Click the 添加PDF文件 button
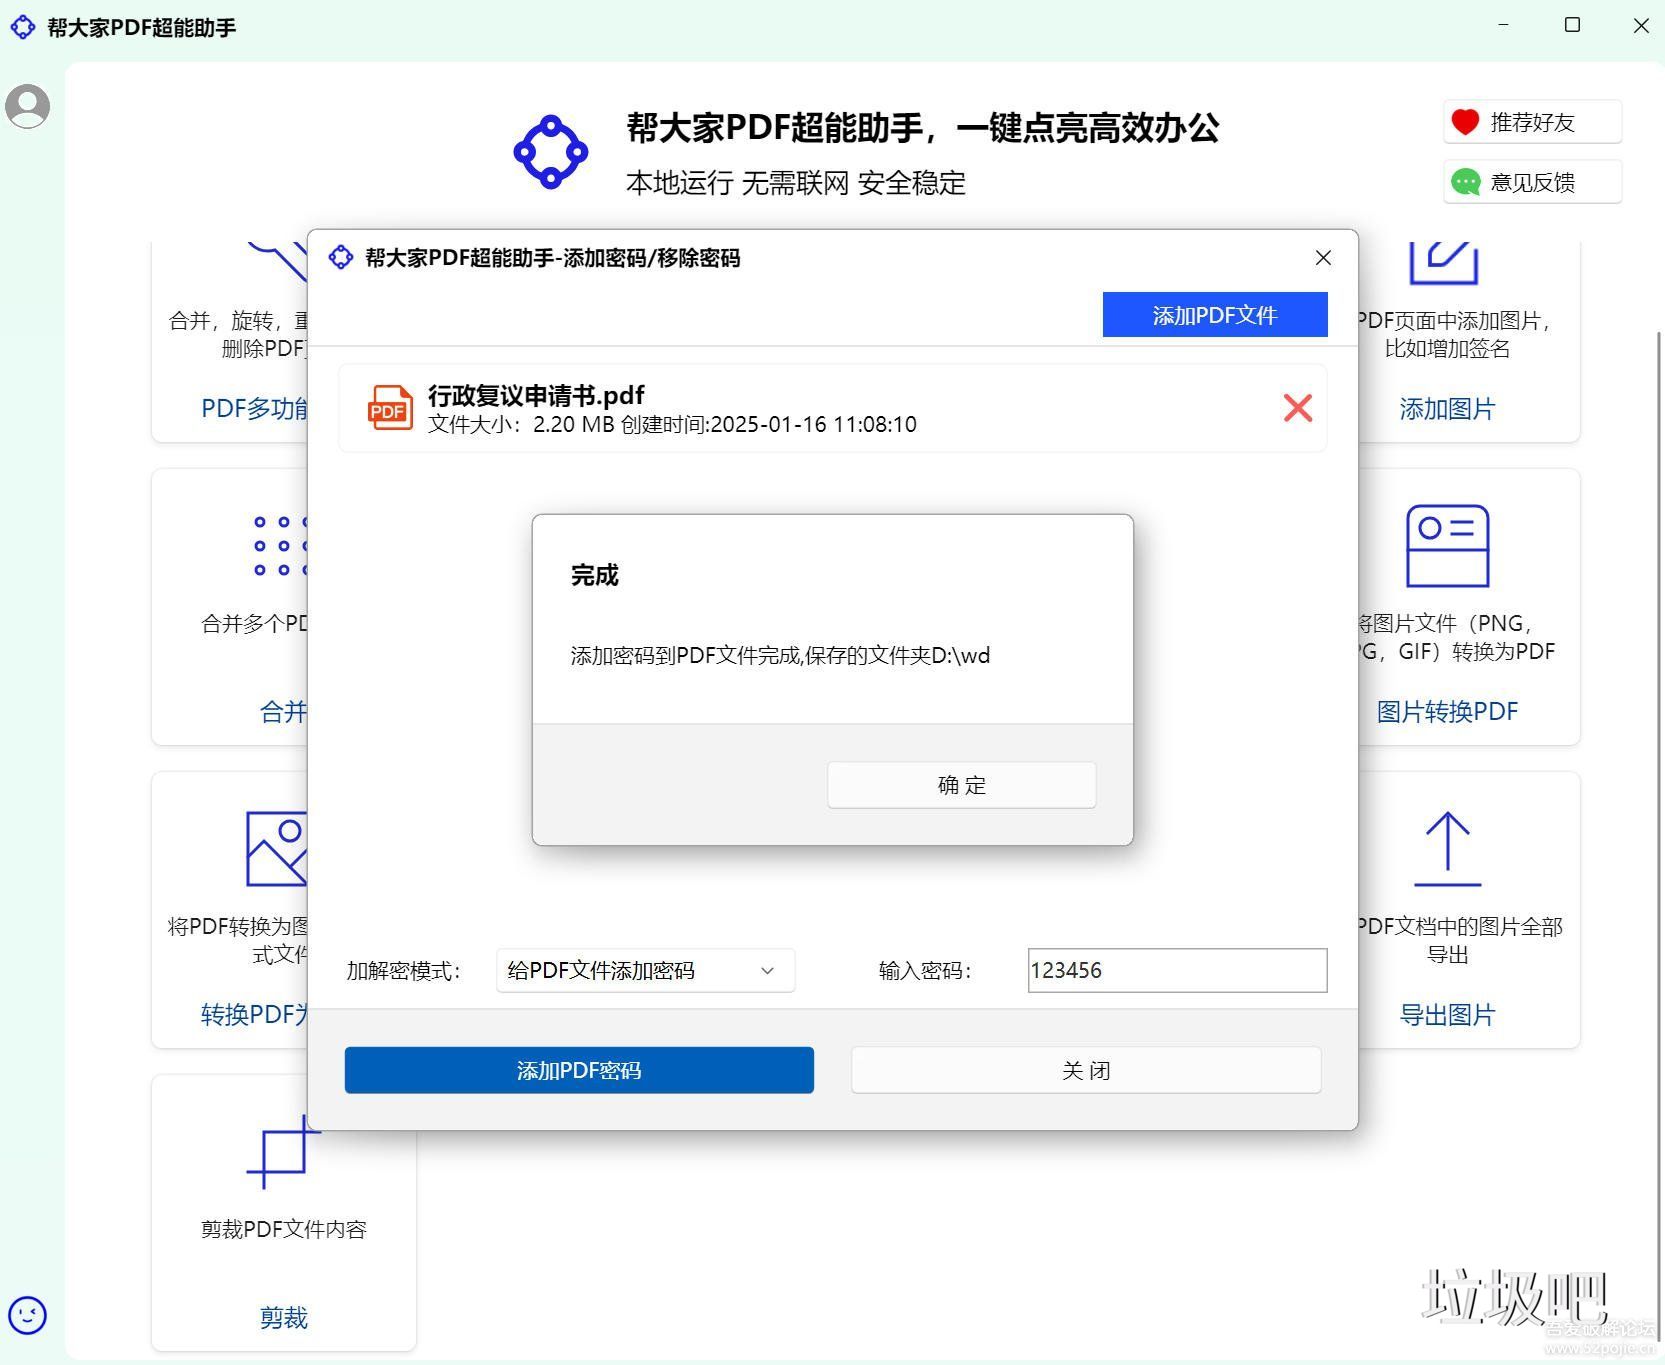 point(1214,315)
